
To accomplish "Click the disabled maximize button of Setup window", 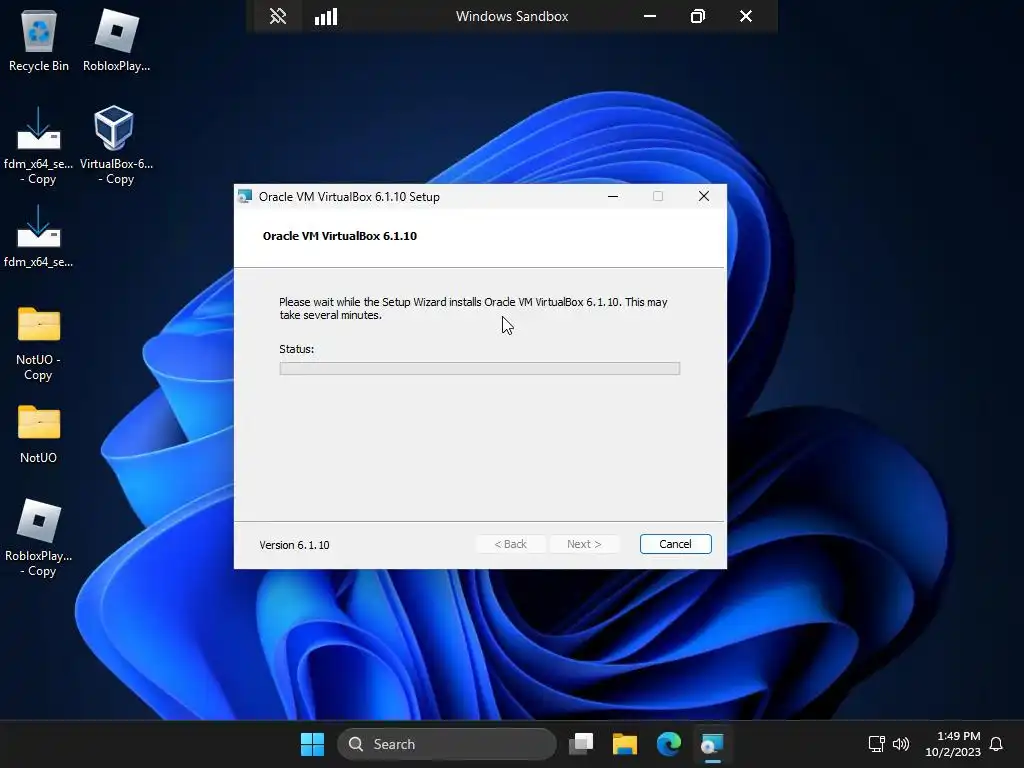I will (658, 196).
